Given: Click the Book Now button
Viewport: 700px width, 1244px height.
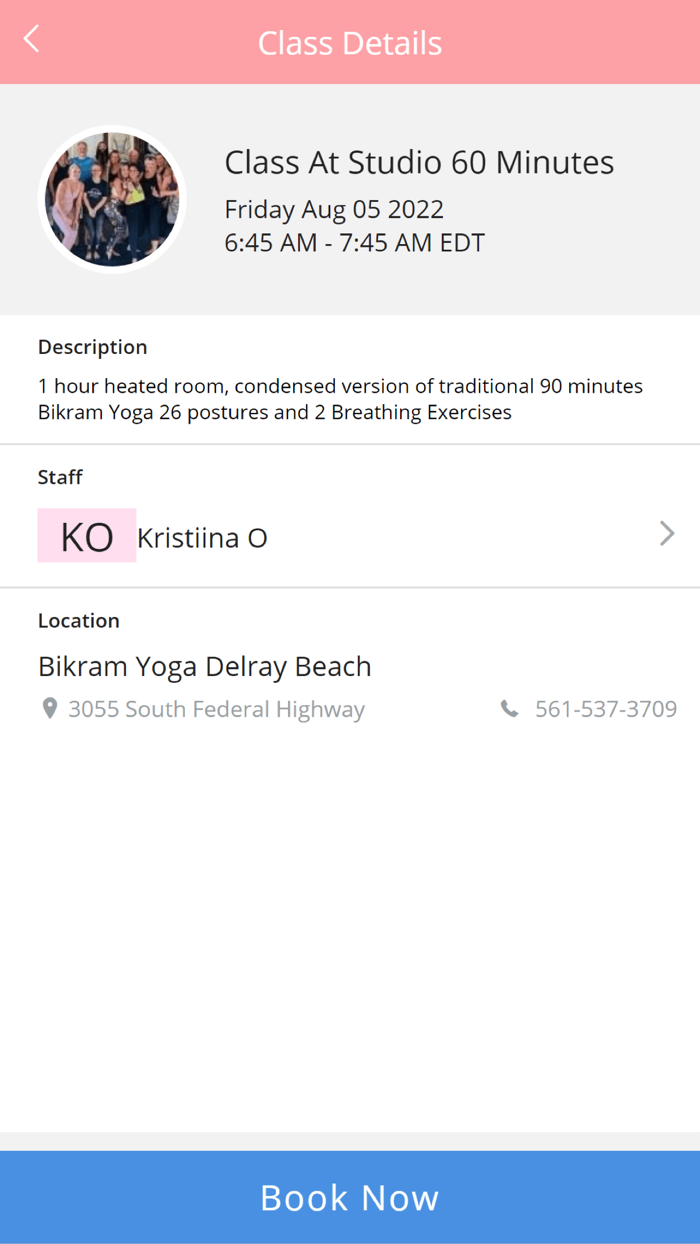Looking at the screenshot, I should pos(349,1197).
